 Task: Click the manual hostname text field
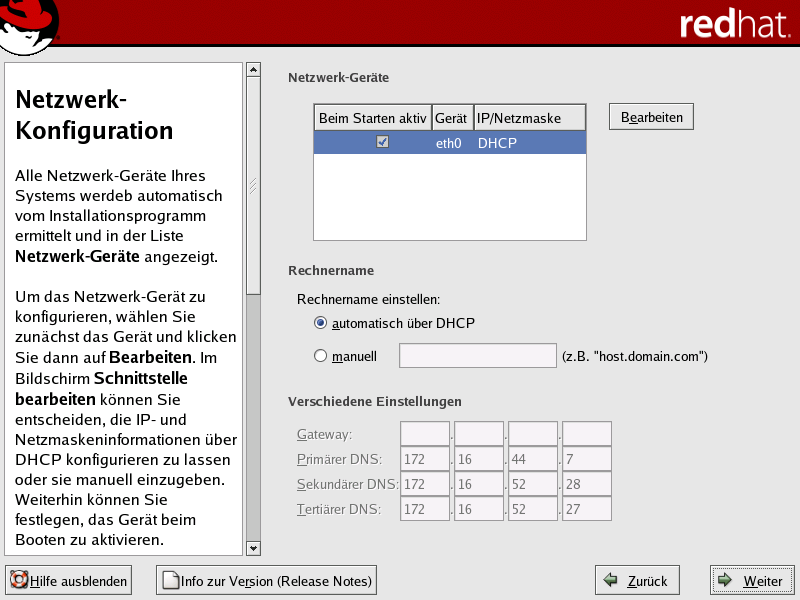(477, 355)
